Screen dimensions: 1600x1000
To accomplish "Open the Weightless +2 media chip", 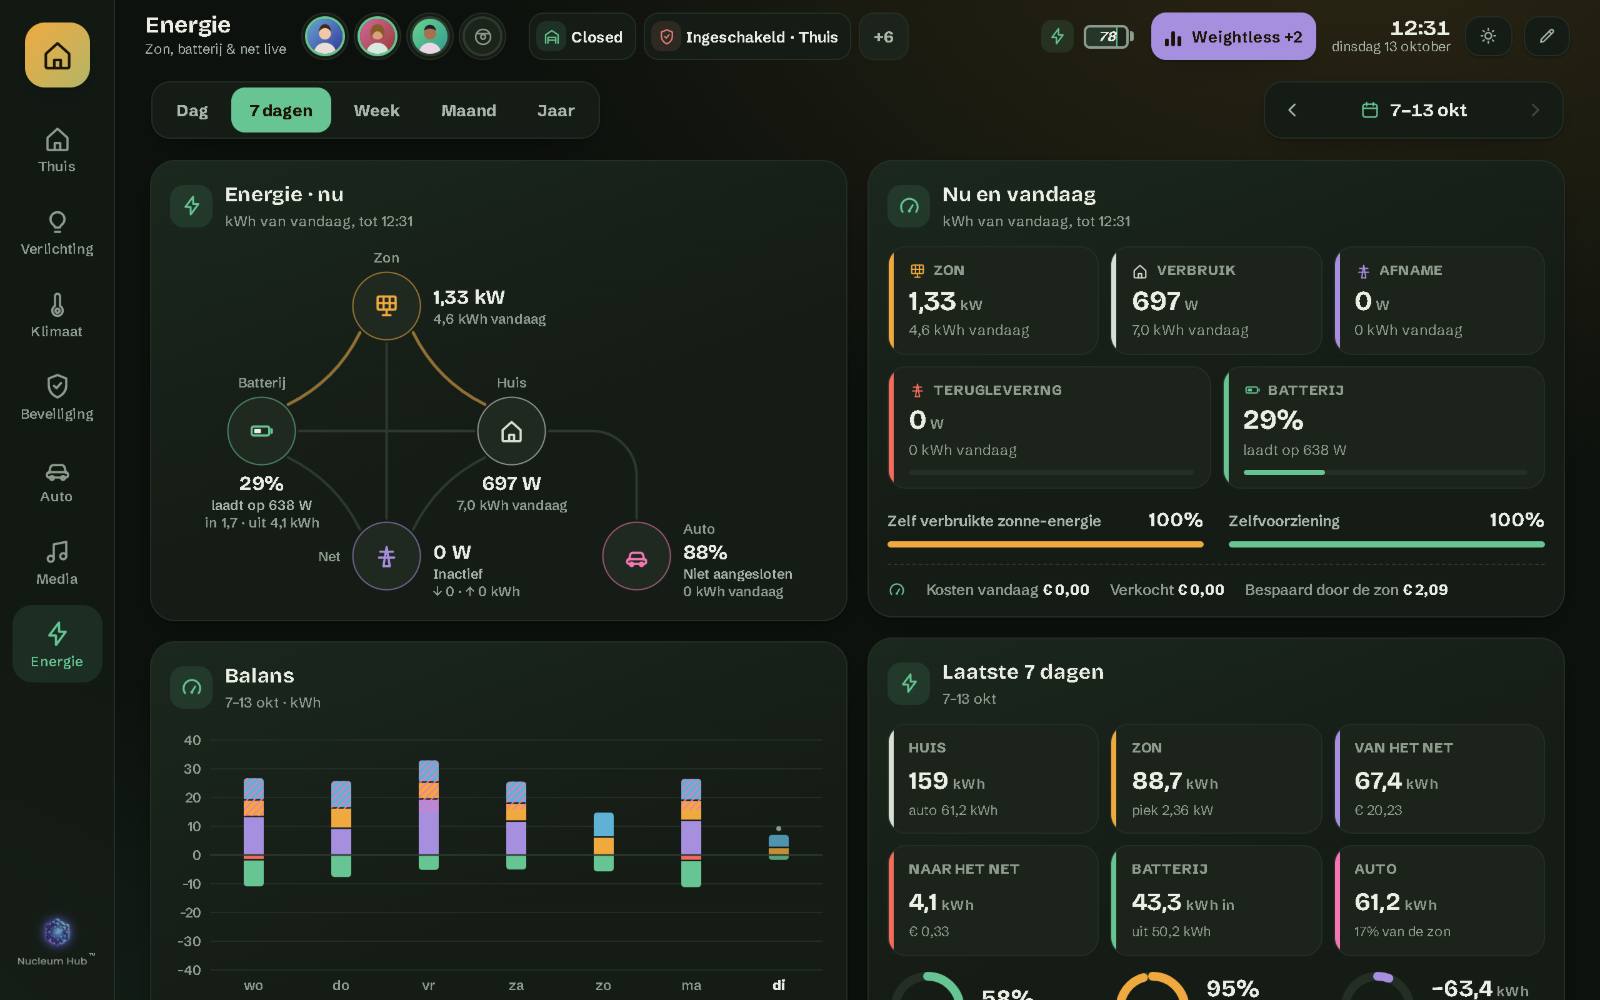I will pyautogui.click(x=1233, y=37).
